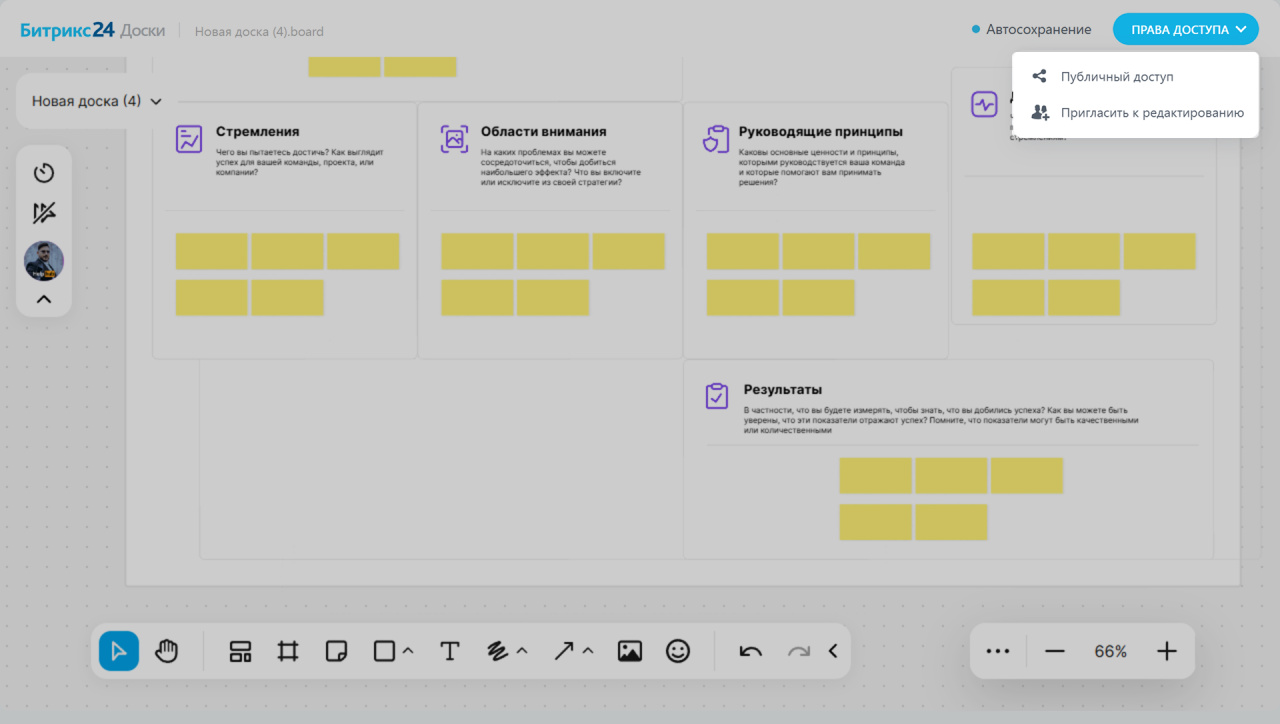The width and height of the screenshot is (1280, 724).
Task: Undo the last action
Action: [751, 651]
